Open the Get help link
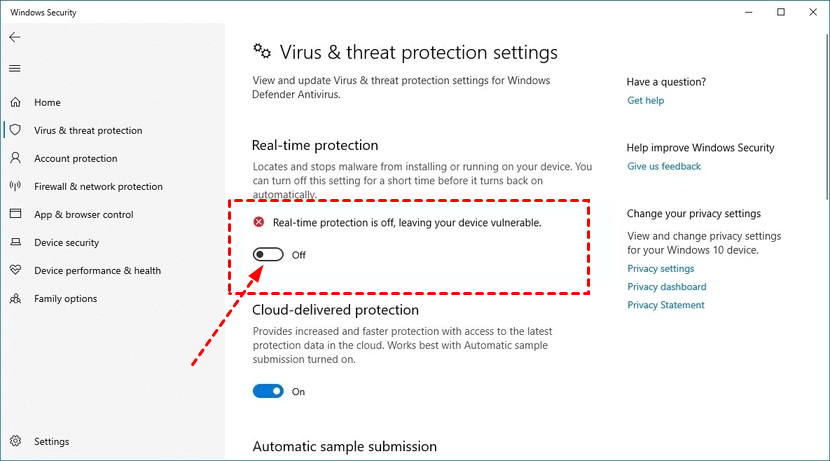830x461 pixels. (645, 101)
